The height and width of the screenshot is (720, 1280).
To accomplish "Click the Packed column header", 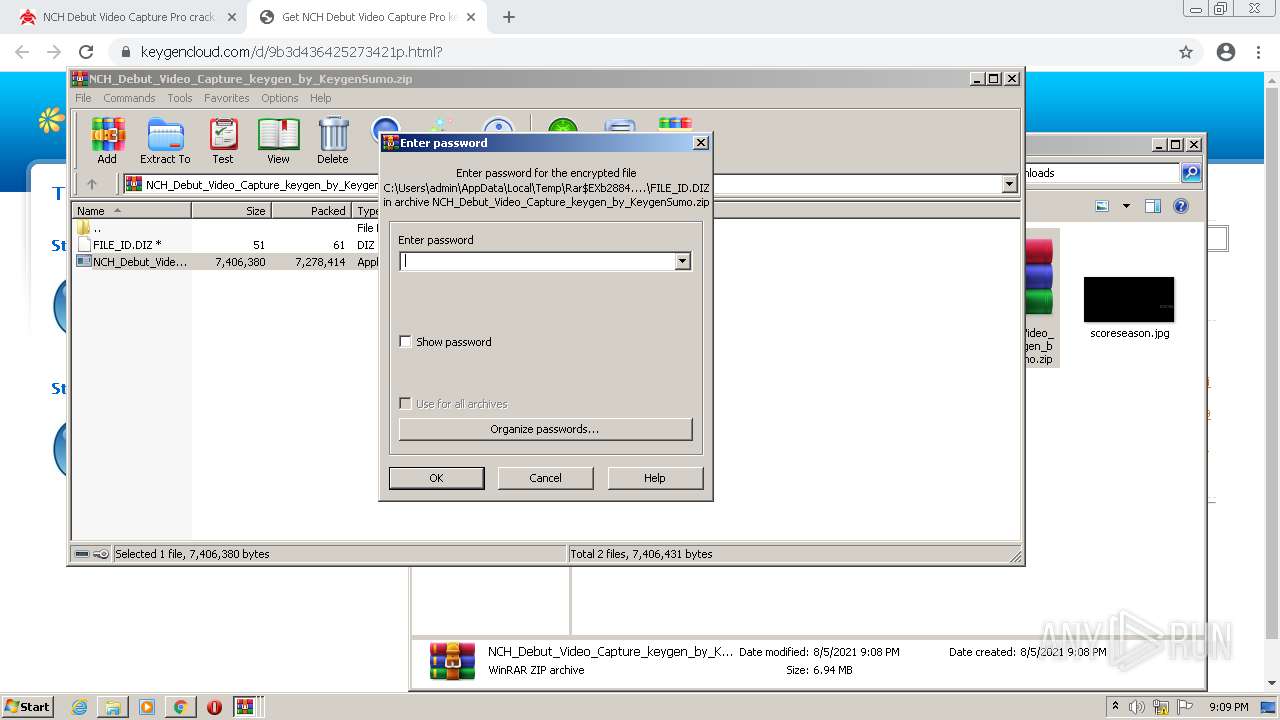I will pyautogui.click(x=311, y=210).
